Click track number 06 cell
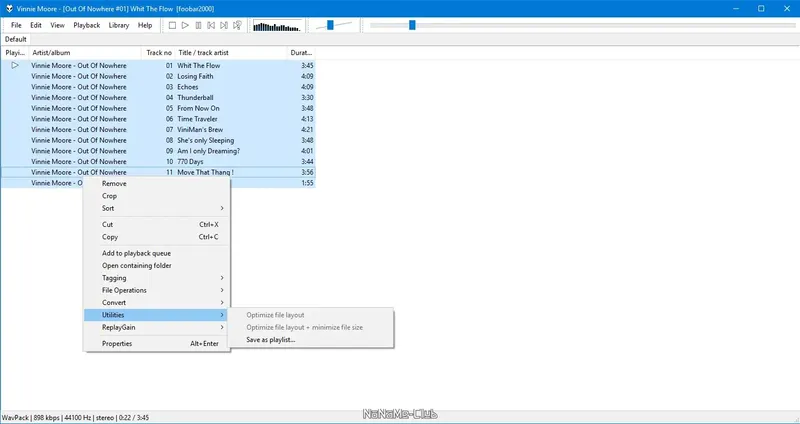 click(x=169, y=119)
